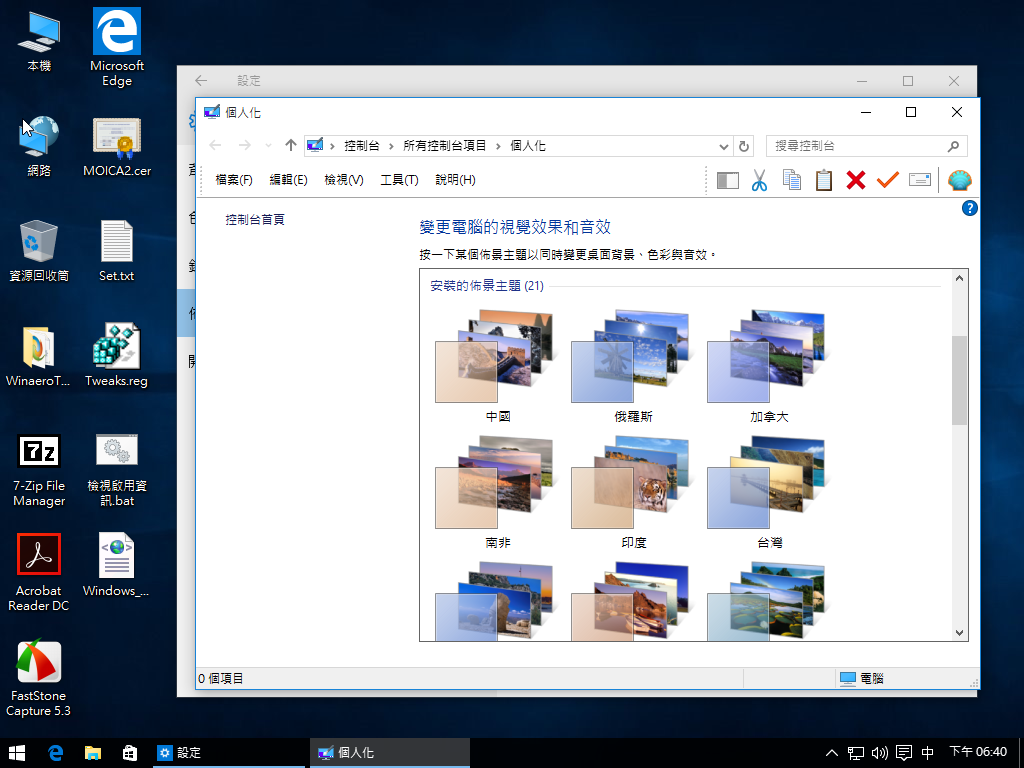
Task: Click the Cut scissors toolbar icon
Action: [x=759, y=180]
